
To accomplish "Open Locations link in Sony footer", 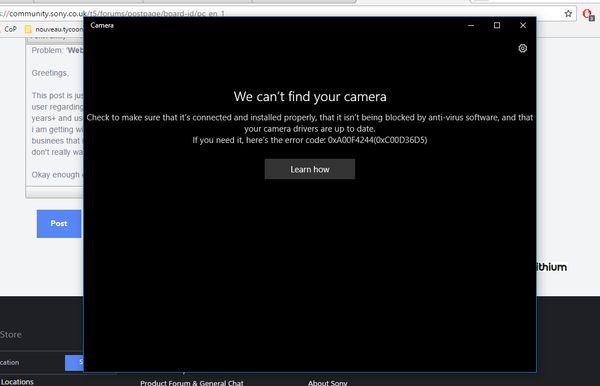I will tap(17, 382).
